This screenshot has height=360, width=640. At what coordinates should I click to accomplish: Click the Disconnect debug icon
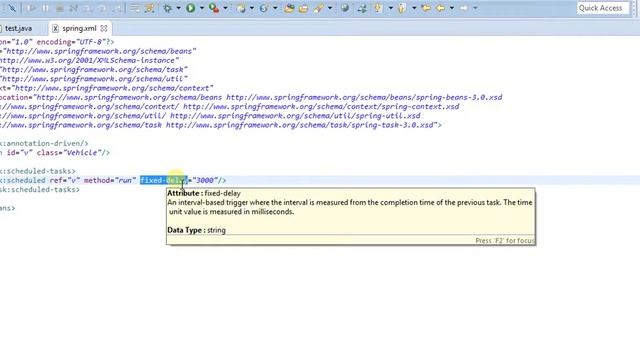click(x=73, y=8)
